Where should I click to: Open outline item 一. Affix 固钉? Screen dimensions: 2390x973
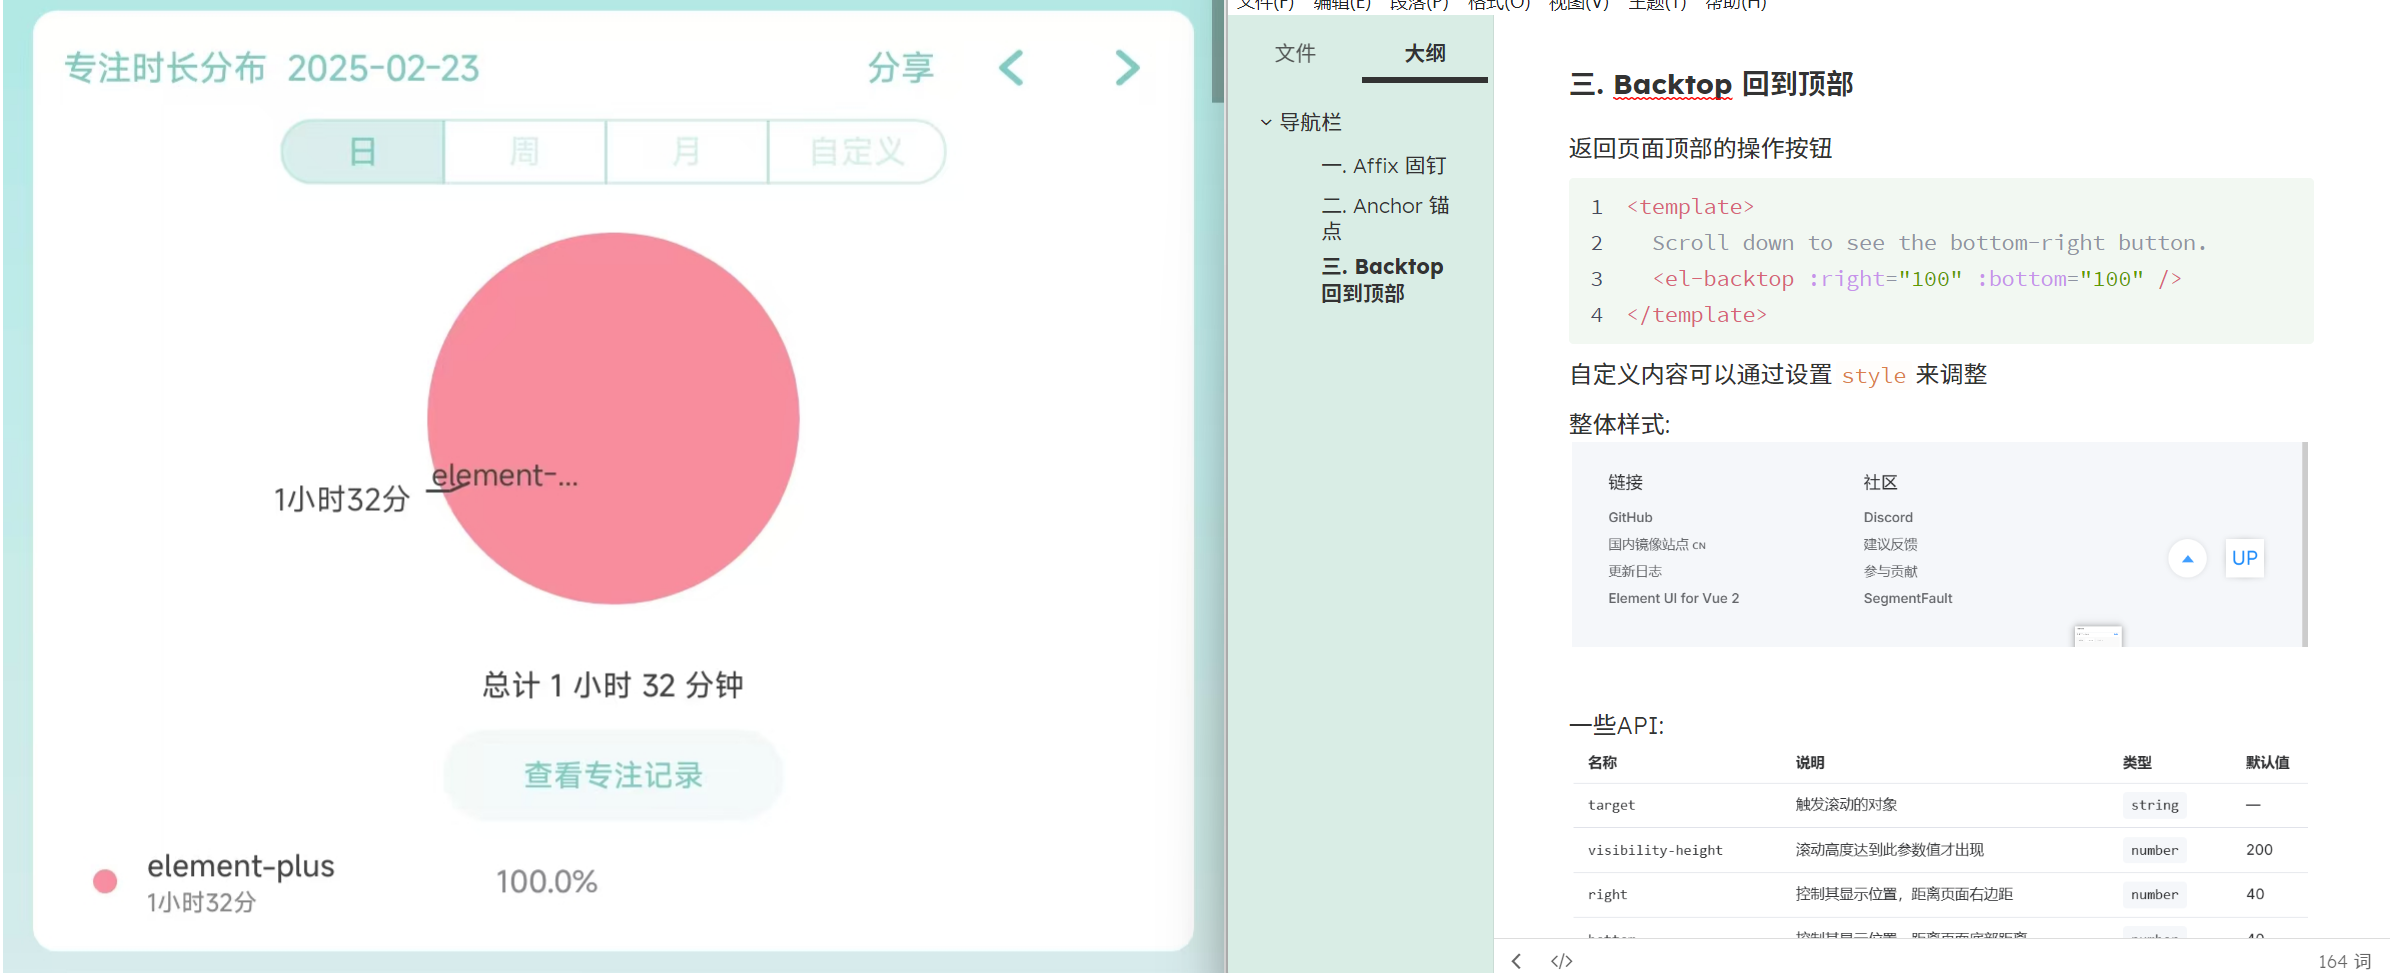click(1384, 166)
